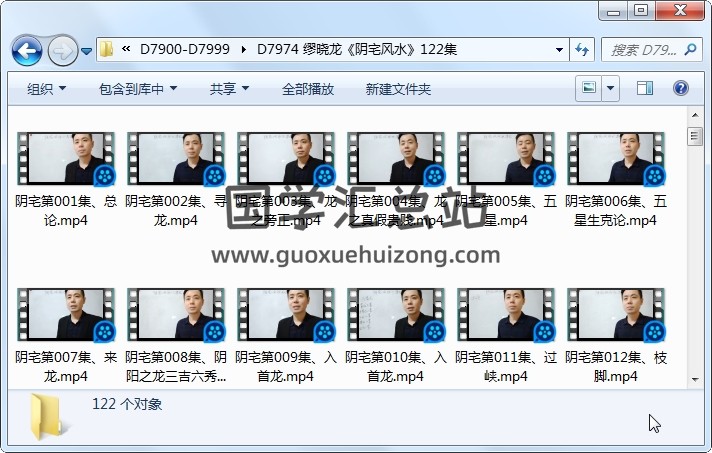The height and width of the screenshot is (453, 712).
Task: Click file name 阴宅第008集、阴阳之龙三吉六秀
Action: pyautogui.click(x=176, y=367)
